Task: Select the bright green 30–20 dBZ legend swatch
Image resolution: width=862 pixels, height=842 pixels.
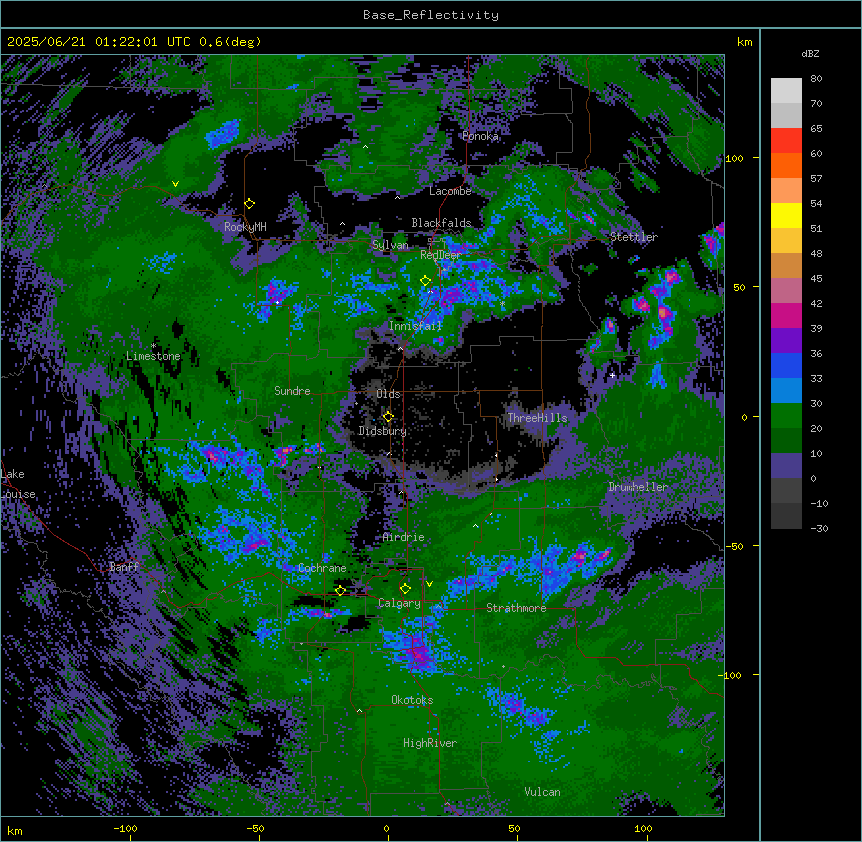Action: 786,416
